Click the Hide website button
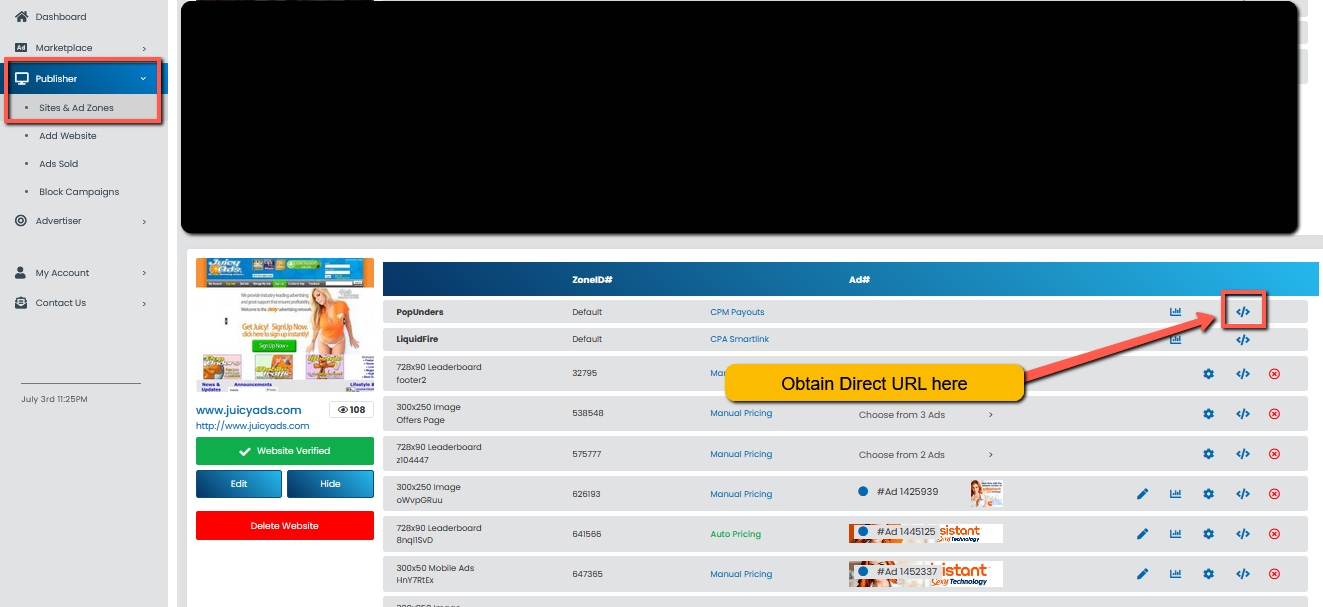 (330, 484)
